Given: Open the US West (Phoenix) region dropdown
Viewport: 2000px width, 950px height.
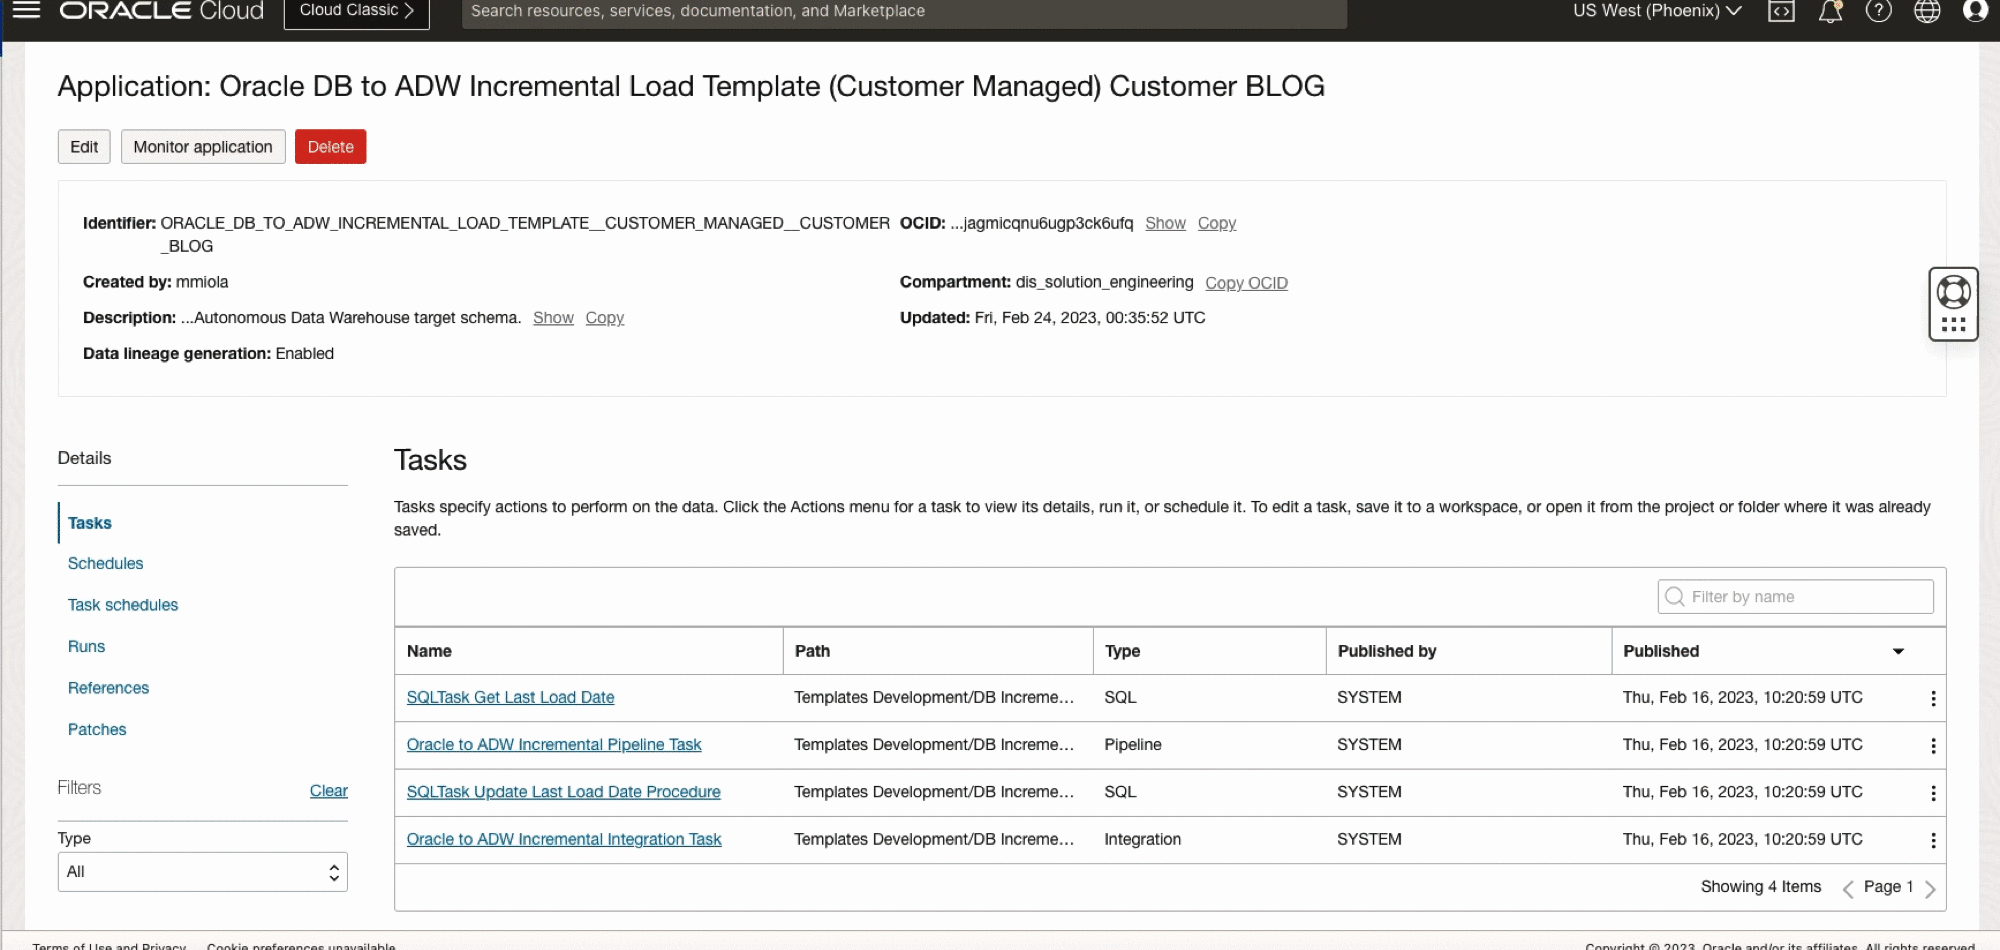Looking at the screenshot, I should tap(1655, 11).
